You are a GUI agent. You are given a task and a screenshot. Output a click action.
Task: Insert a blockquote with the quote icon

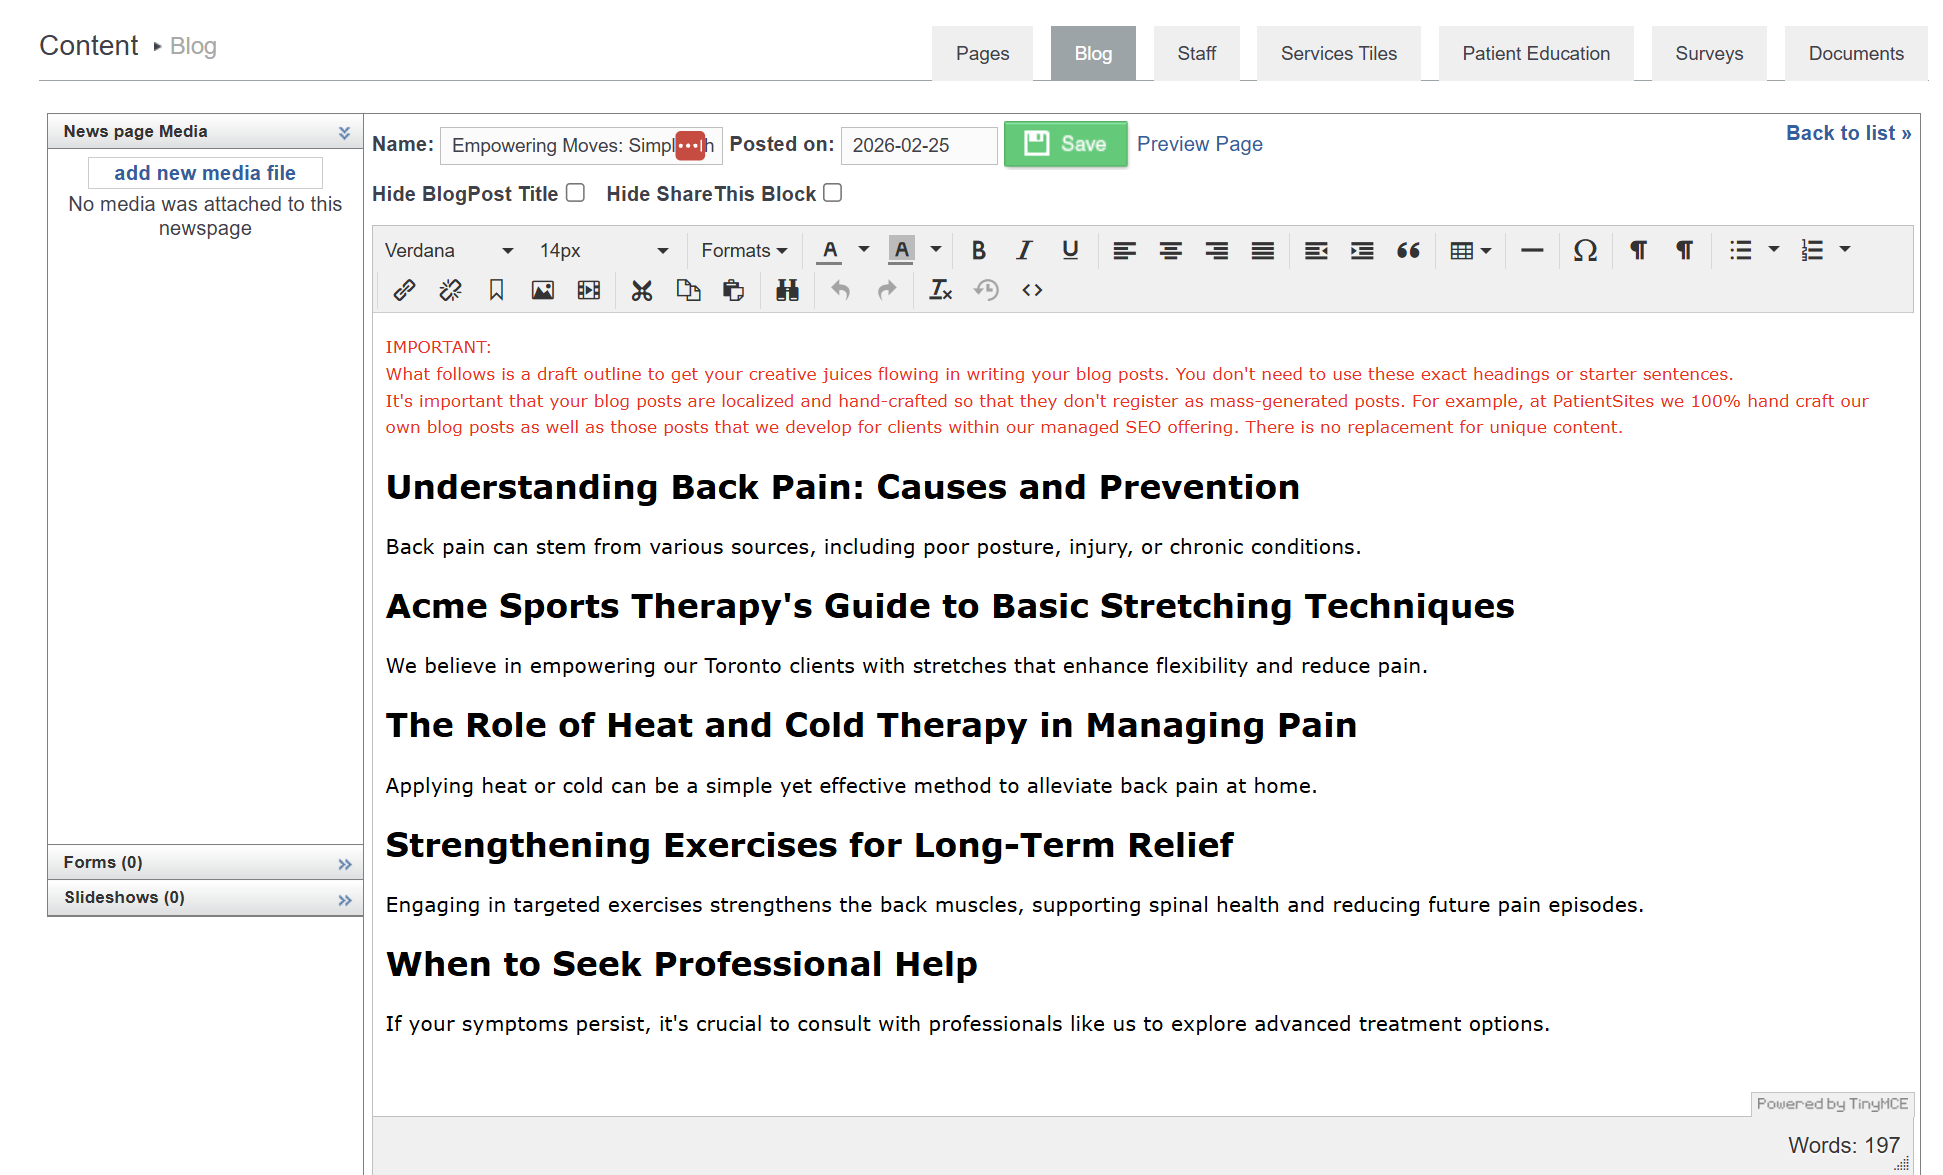pyautogui.click(x=1408, y=250)
